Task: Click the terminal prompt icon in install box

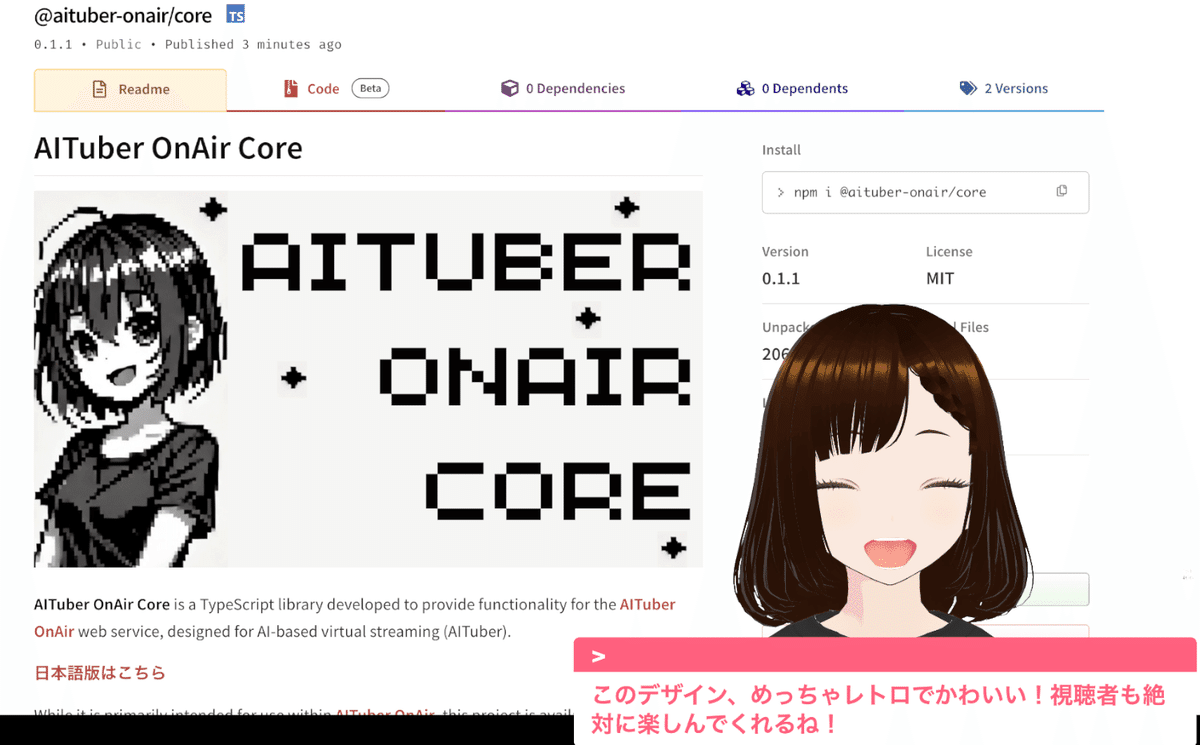Action: [779, 192]
